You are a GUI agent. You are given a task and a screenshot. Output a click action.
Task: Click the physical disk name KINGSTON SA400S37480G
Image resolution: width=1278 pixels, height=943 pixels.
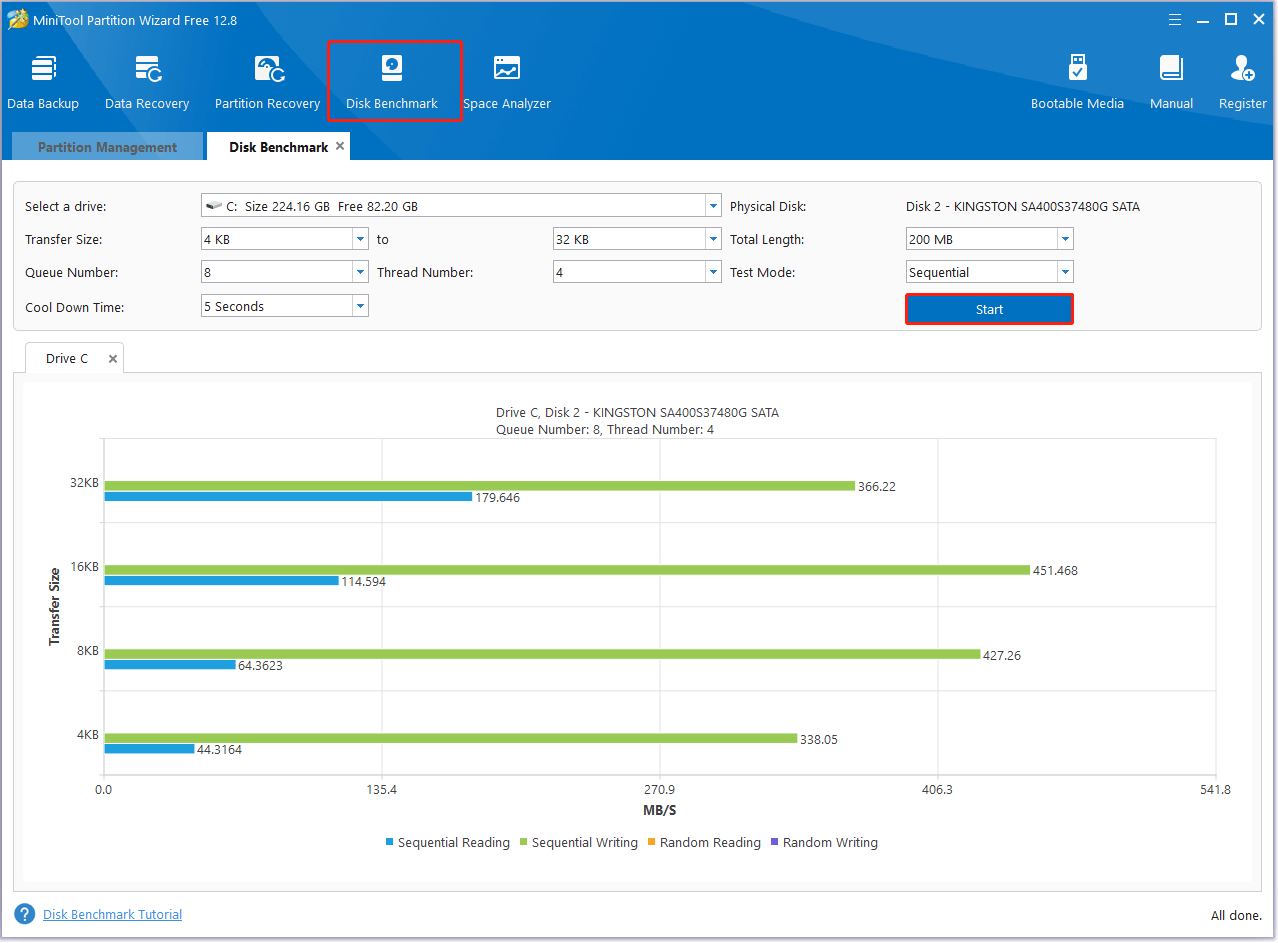(1022, 207)
